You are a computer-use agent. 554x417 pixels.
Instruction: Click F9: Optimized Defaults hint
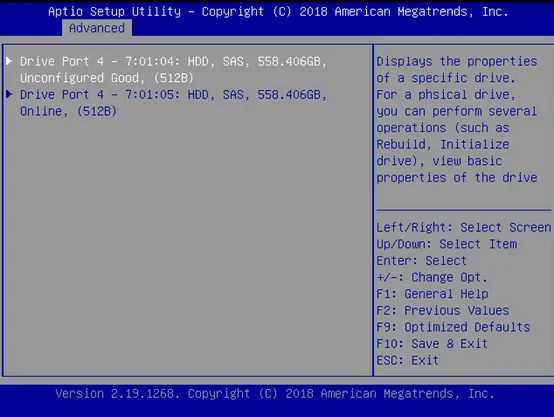pyautogui.click(x=453, y=327)
